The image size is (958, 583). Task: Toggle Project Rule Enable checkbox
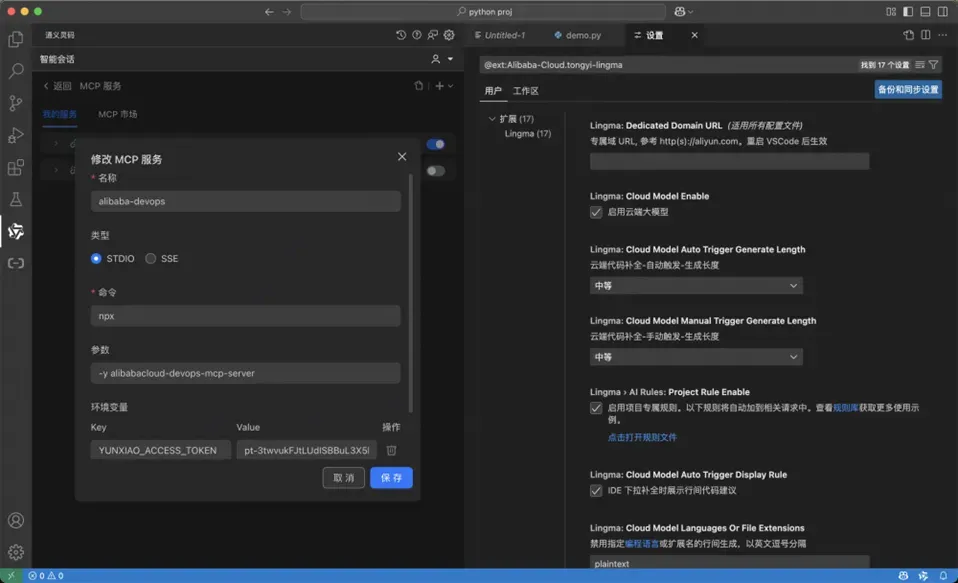[x=596, y=408]
